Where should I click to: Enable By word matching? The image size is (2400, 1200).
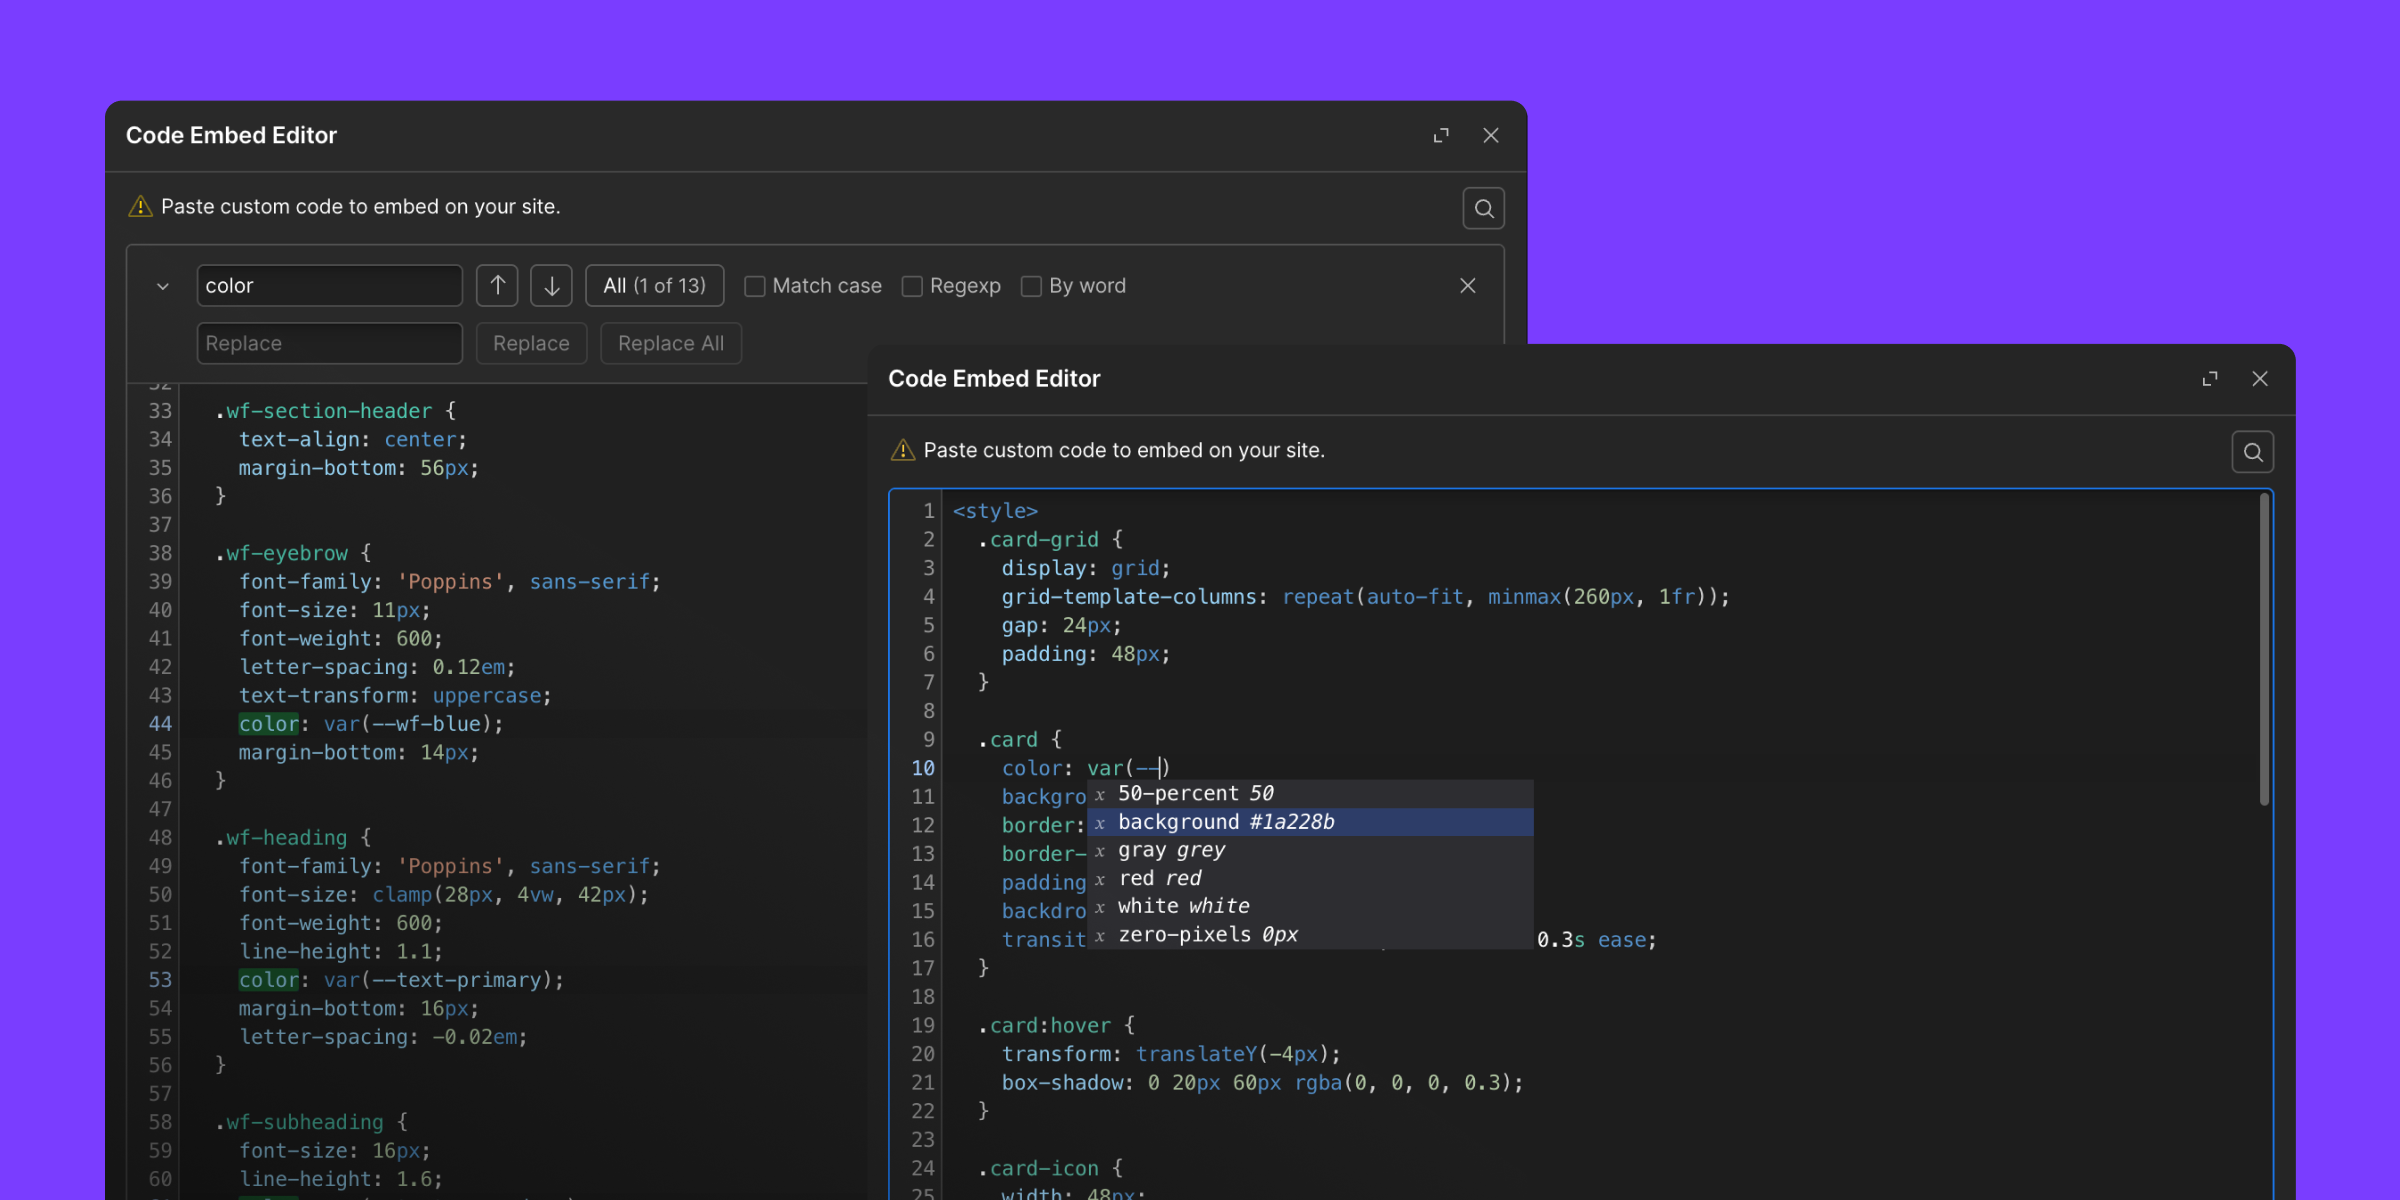1032,285
